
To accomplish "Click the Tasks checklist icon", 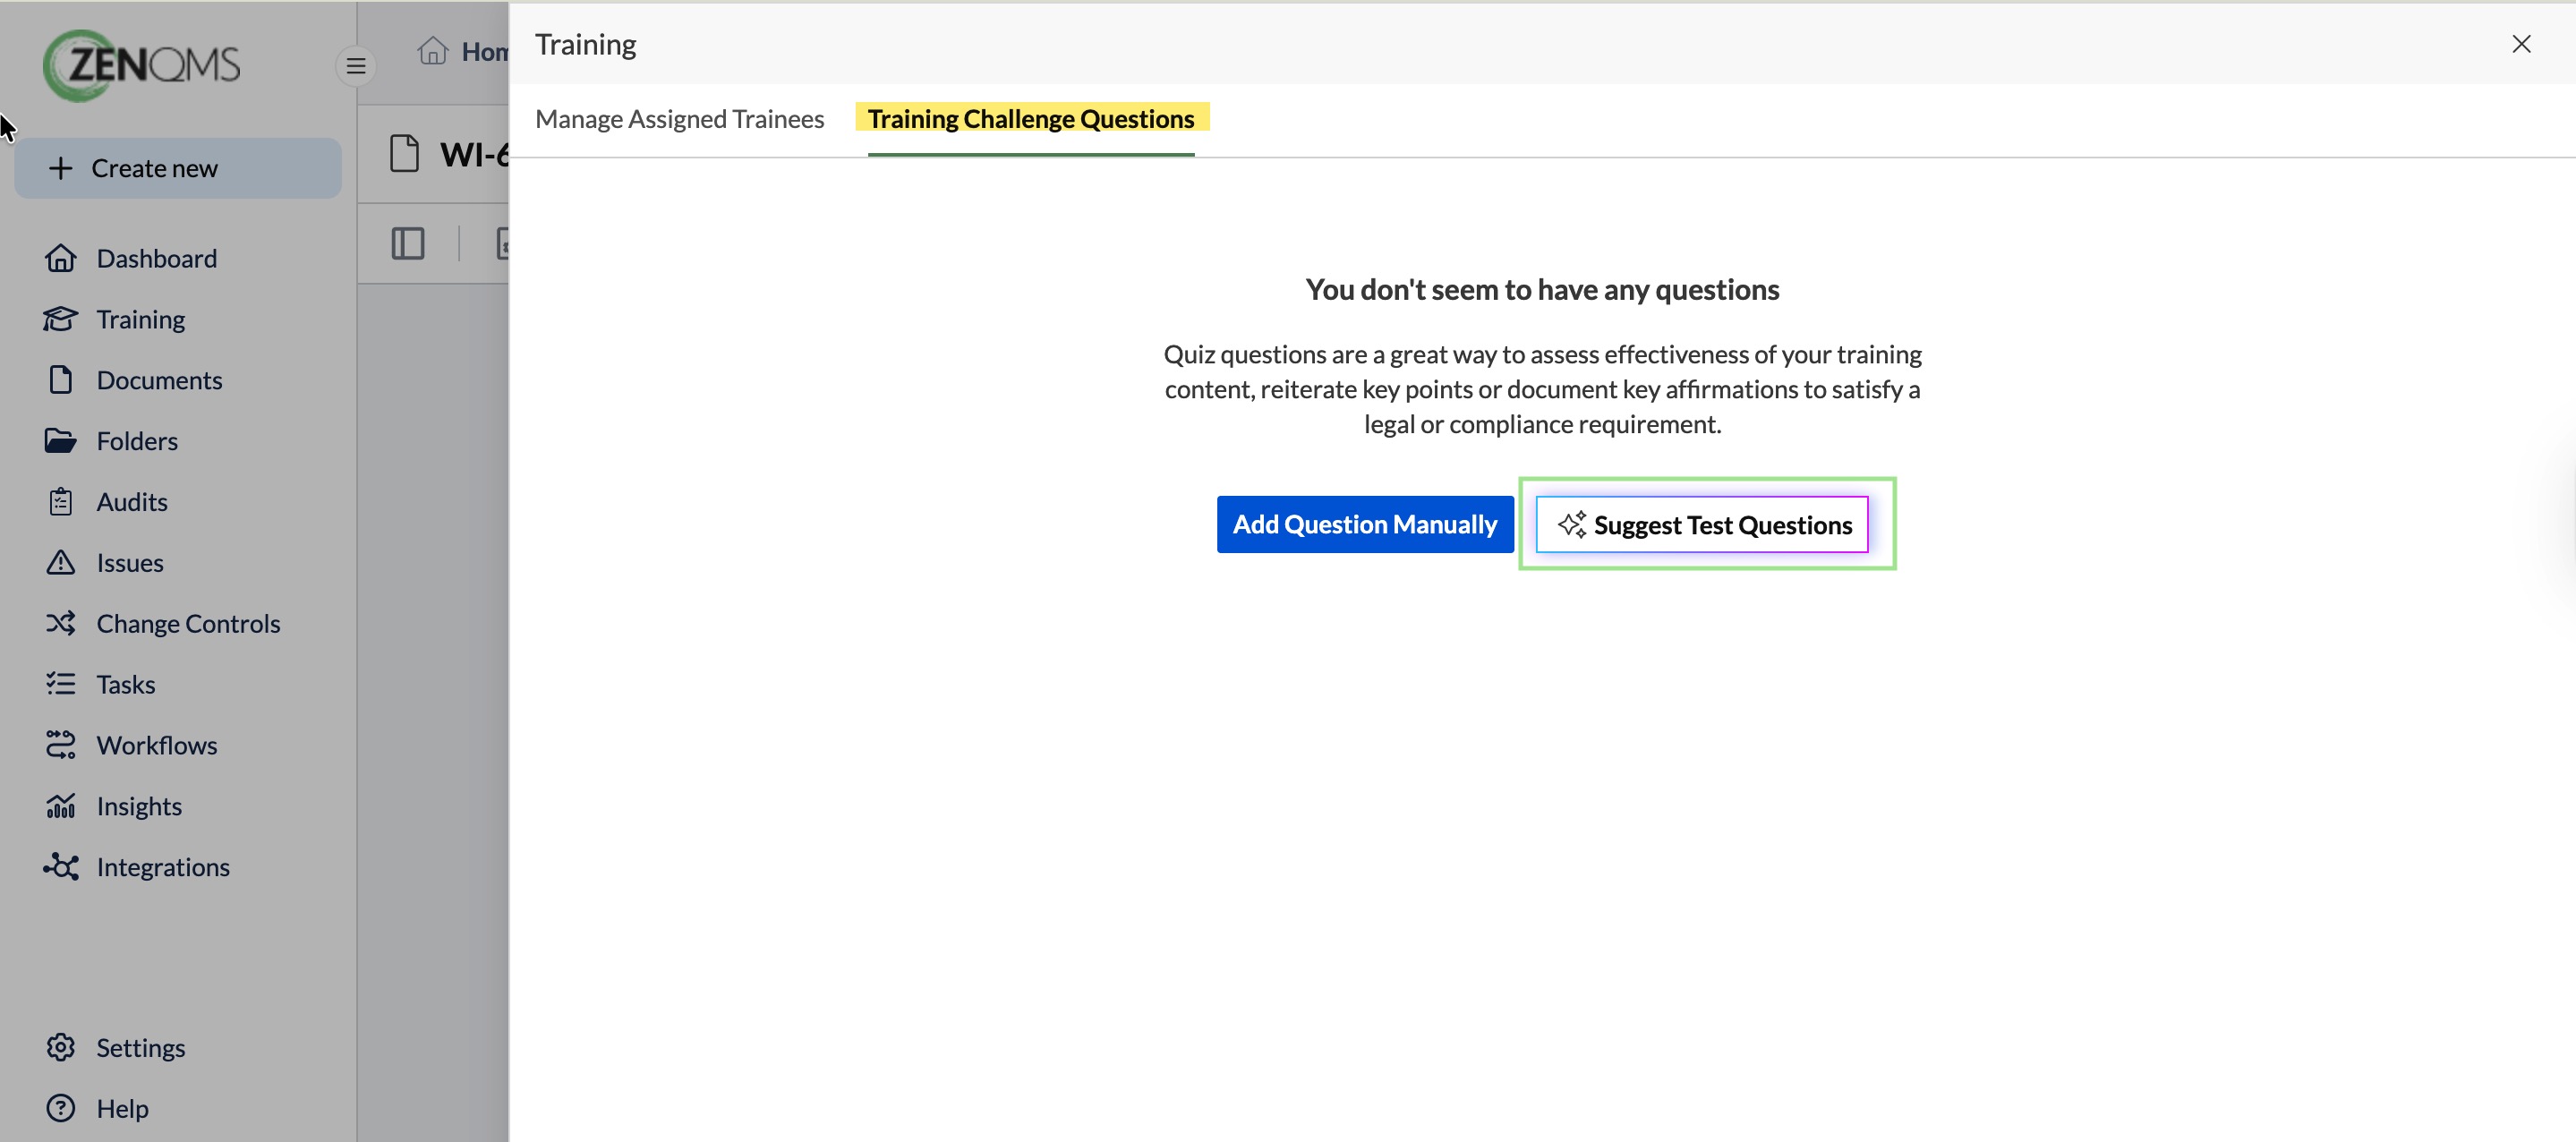I will (60, 685).
